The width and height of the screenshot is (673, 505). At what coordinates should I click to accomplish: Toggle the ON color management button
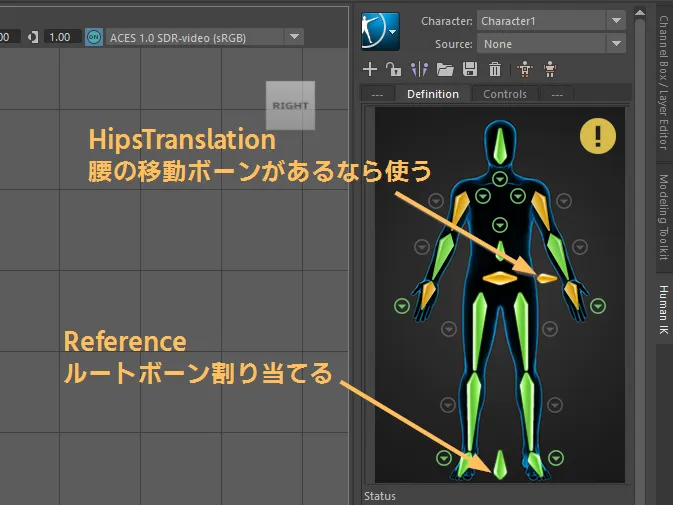coord(94,37)
